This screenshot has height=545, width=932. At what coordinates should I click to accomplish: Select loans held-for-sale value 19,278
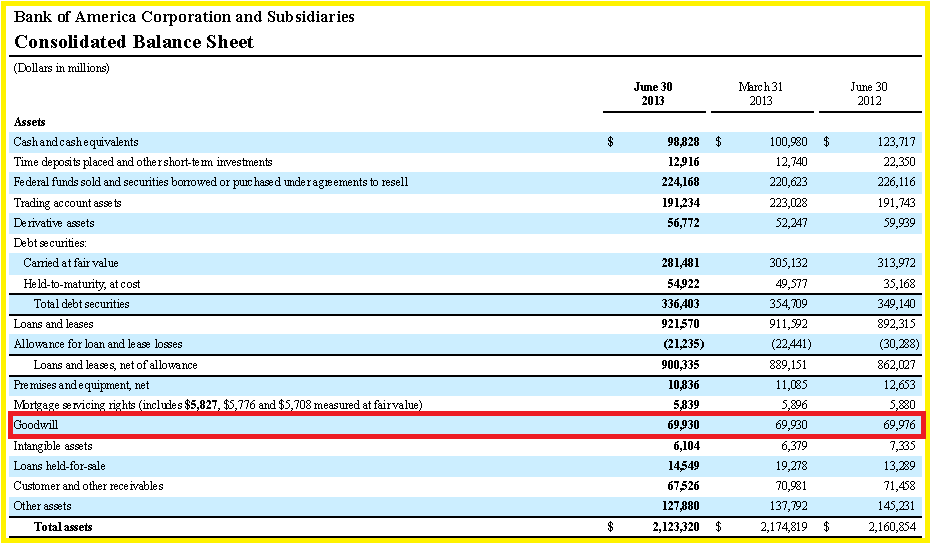point(791,467)
